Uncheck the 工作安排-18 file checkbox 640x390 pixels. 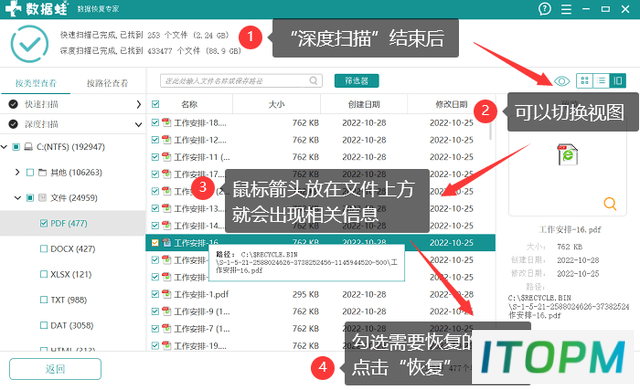click(155, 122)
